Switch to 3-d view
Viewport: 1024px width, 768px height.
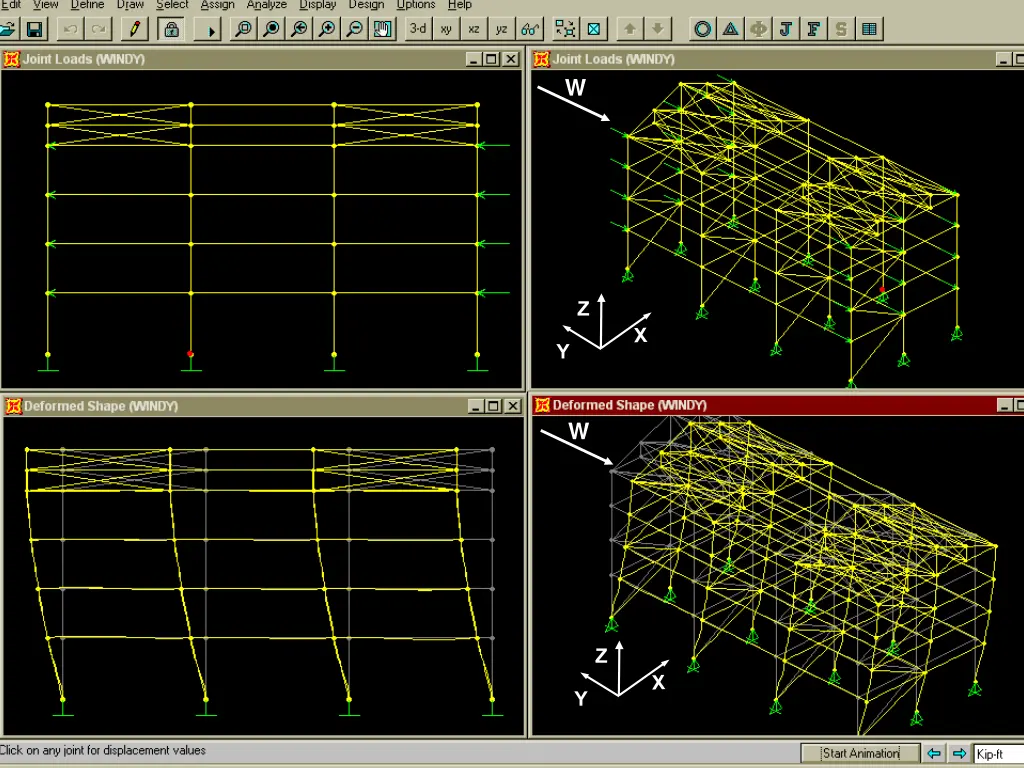coord(418,29)
